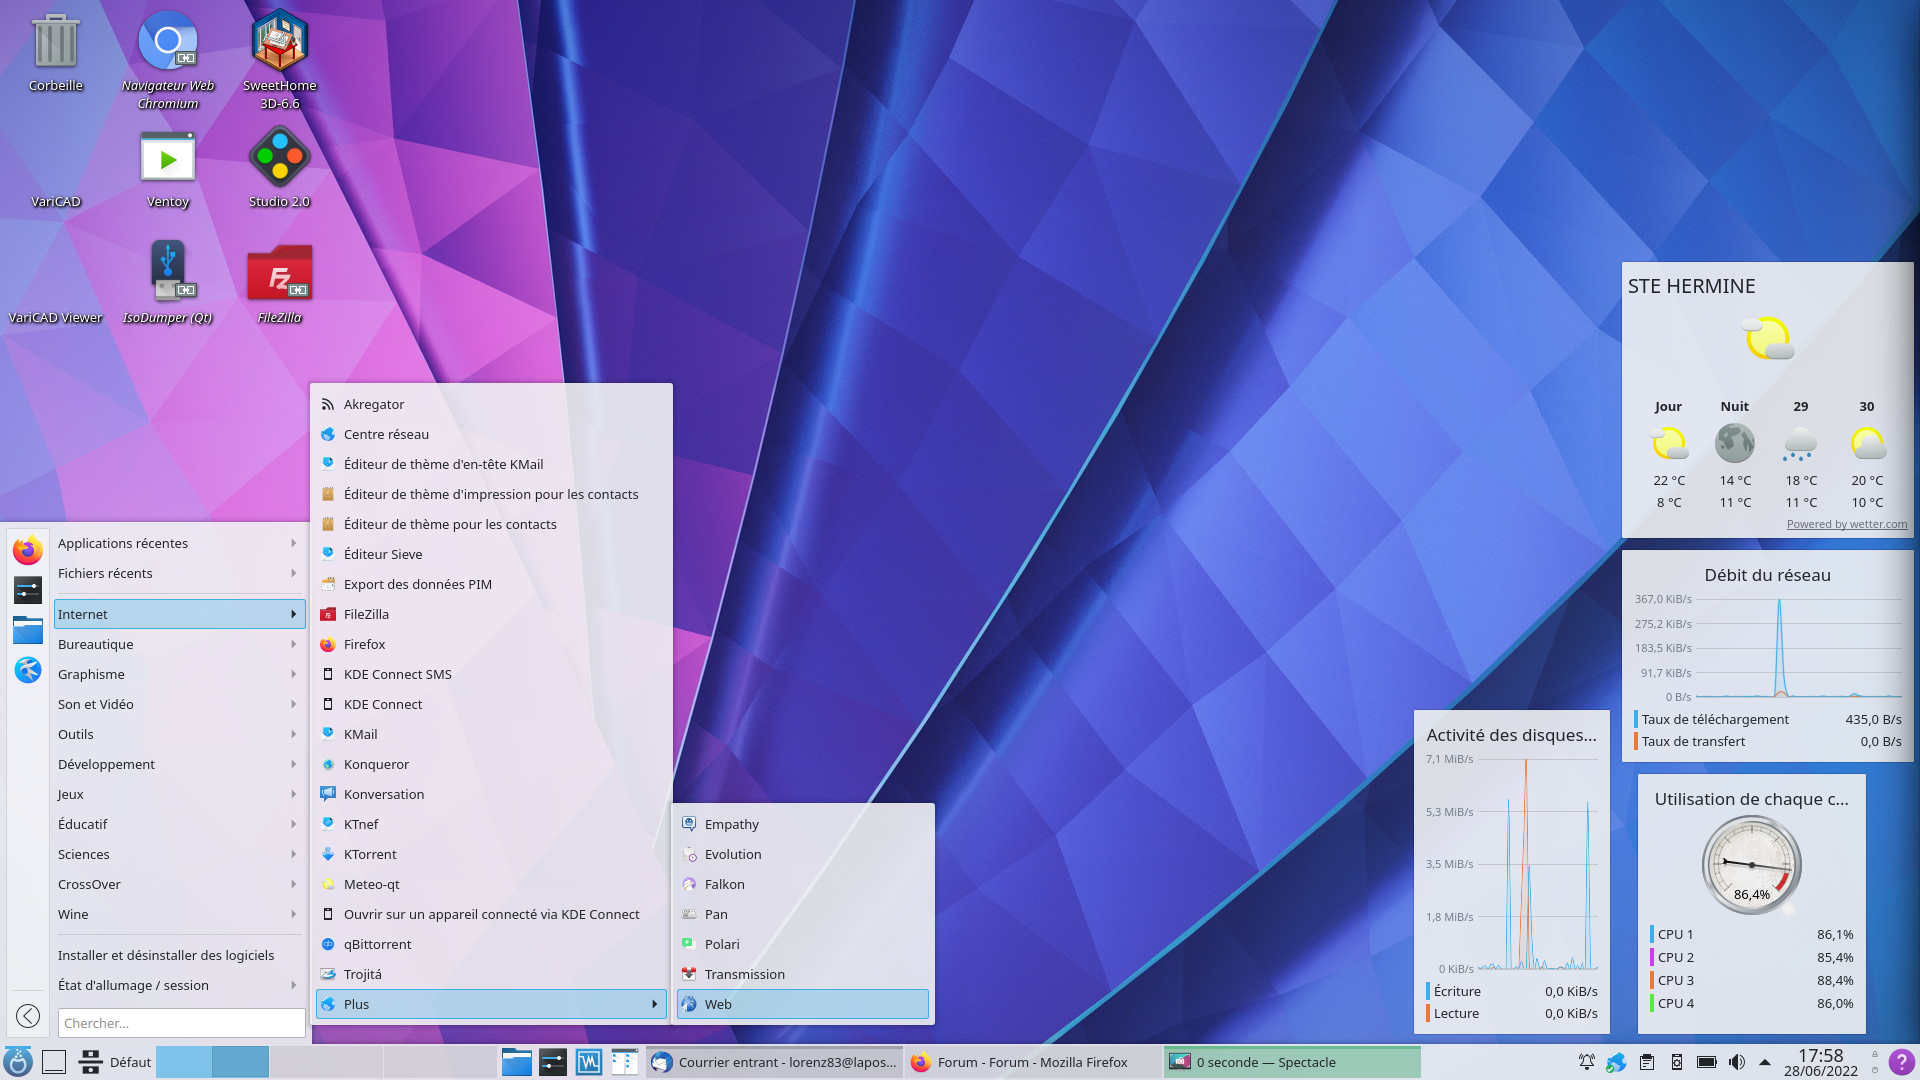1920x1080 pixels.
Task: Open the Powered by wetter.com link
Action: pos(1846,524)
